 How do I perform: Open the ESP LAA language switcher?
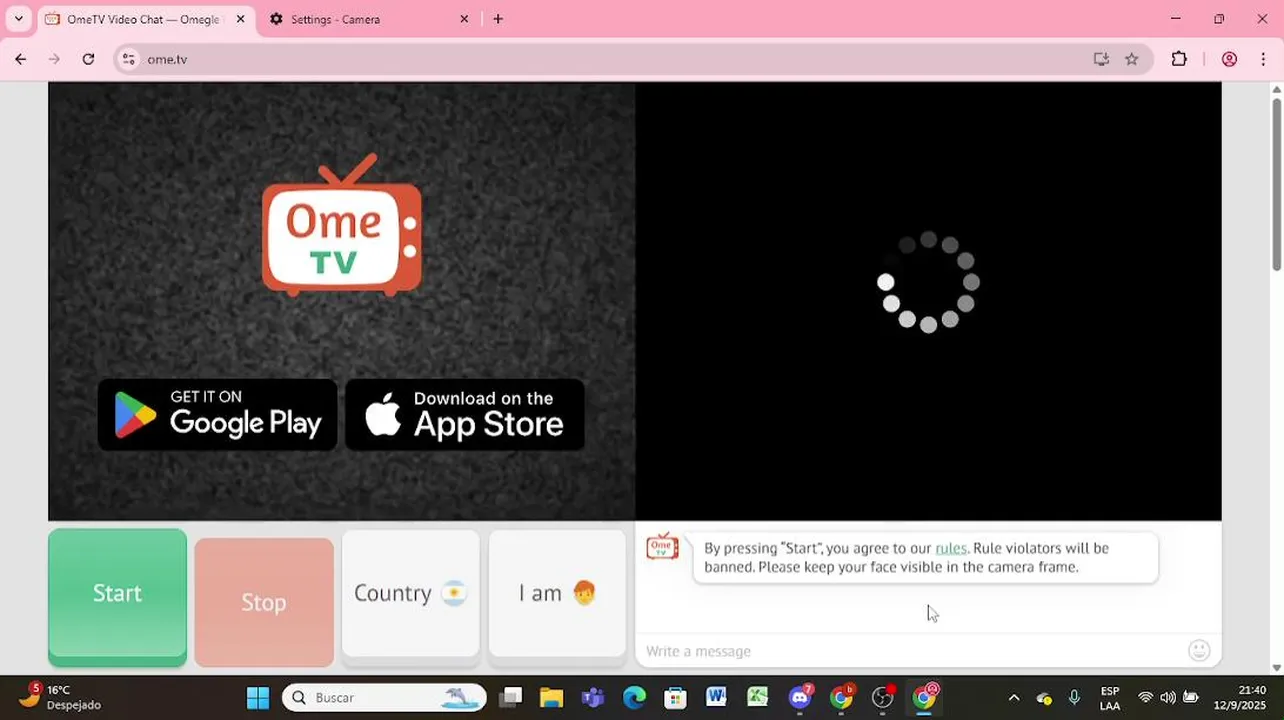1110,698
